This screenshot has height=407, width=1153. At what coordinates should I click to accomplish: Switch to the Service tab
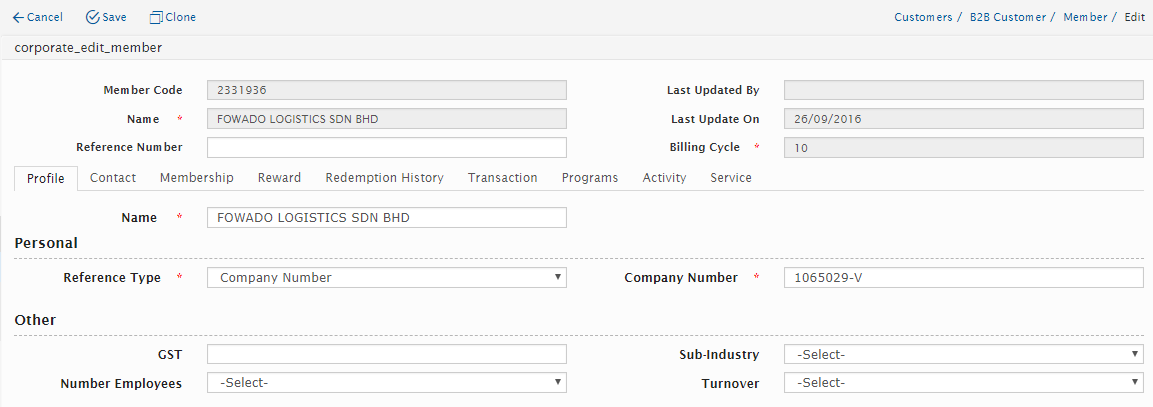(730, 178)
